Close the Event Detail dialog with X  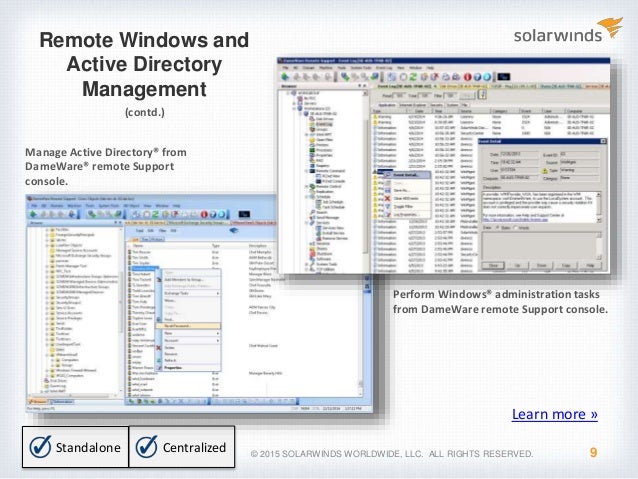(x=603, y=141)
